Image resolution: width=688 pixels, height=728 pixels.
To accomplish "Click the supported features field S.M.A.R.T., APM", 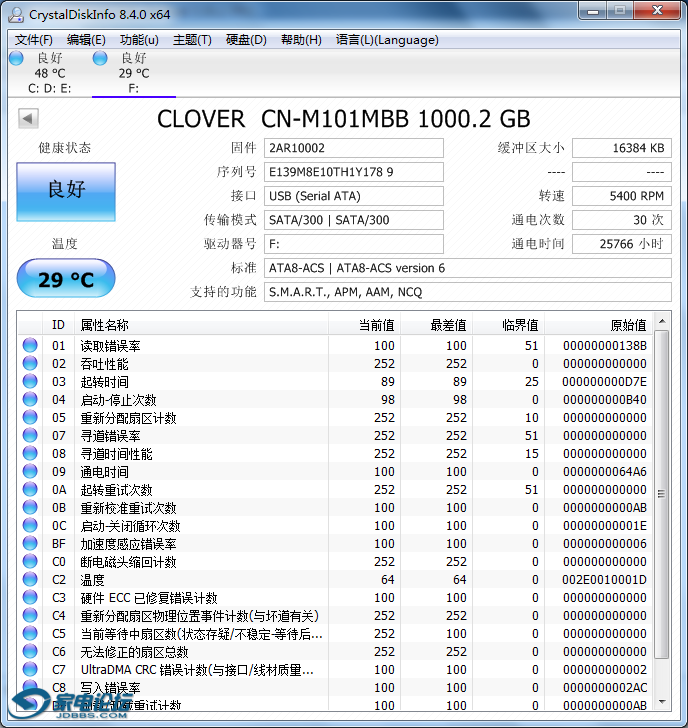I will pyautogui.click(x=467, y=292).
